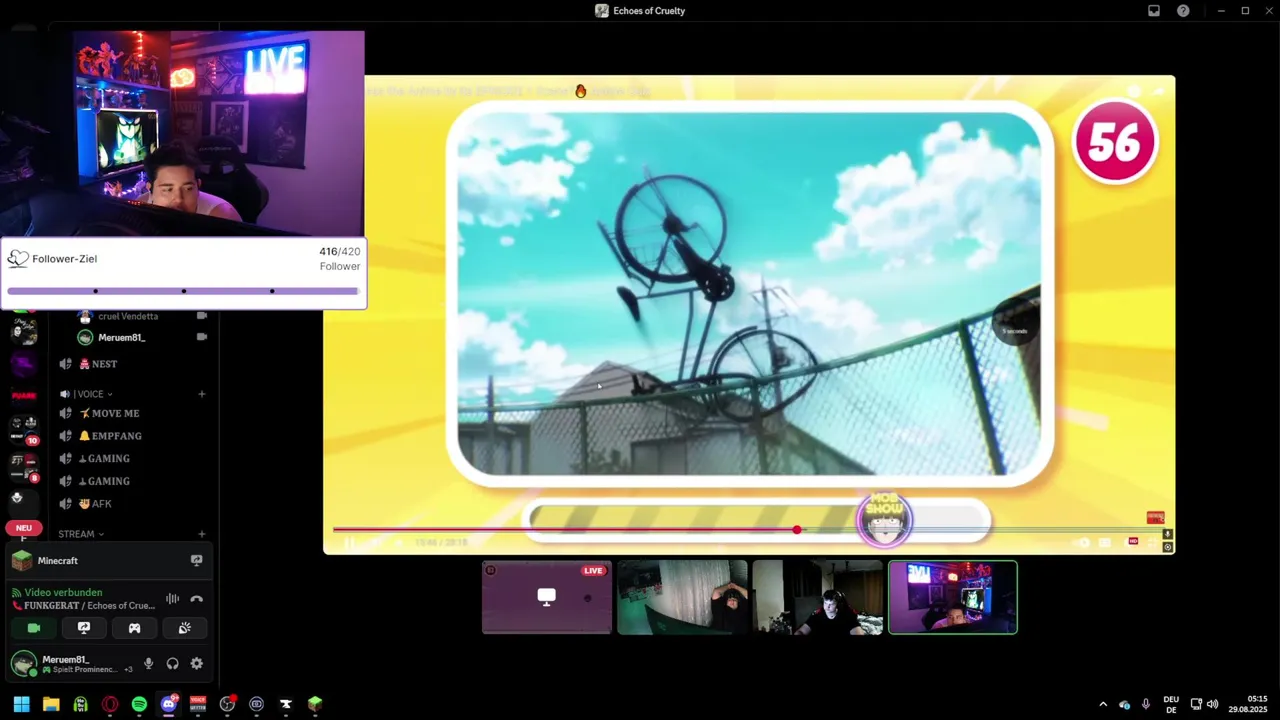This screenshot has height=720, width=1280.
Task: Toggle noise suppression waveform icon
Action: coord(172,599)
